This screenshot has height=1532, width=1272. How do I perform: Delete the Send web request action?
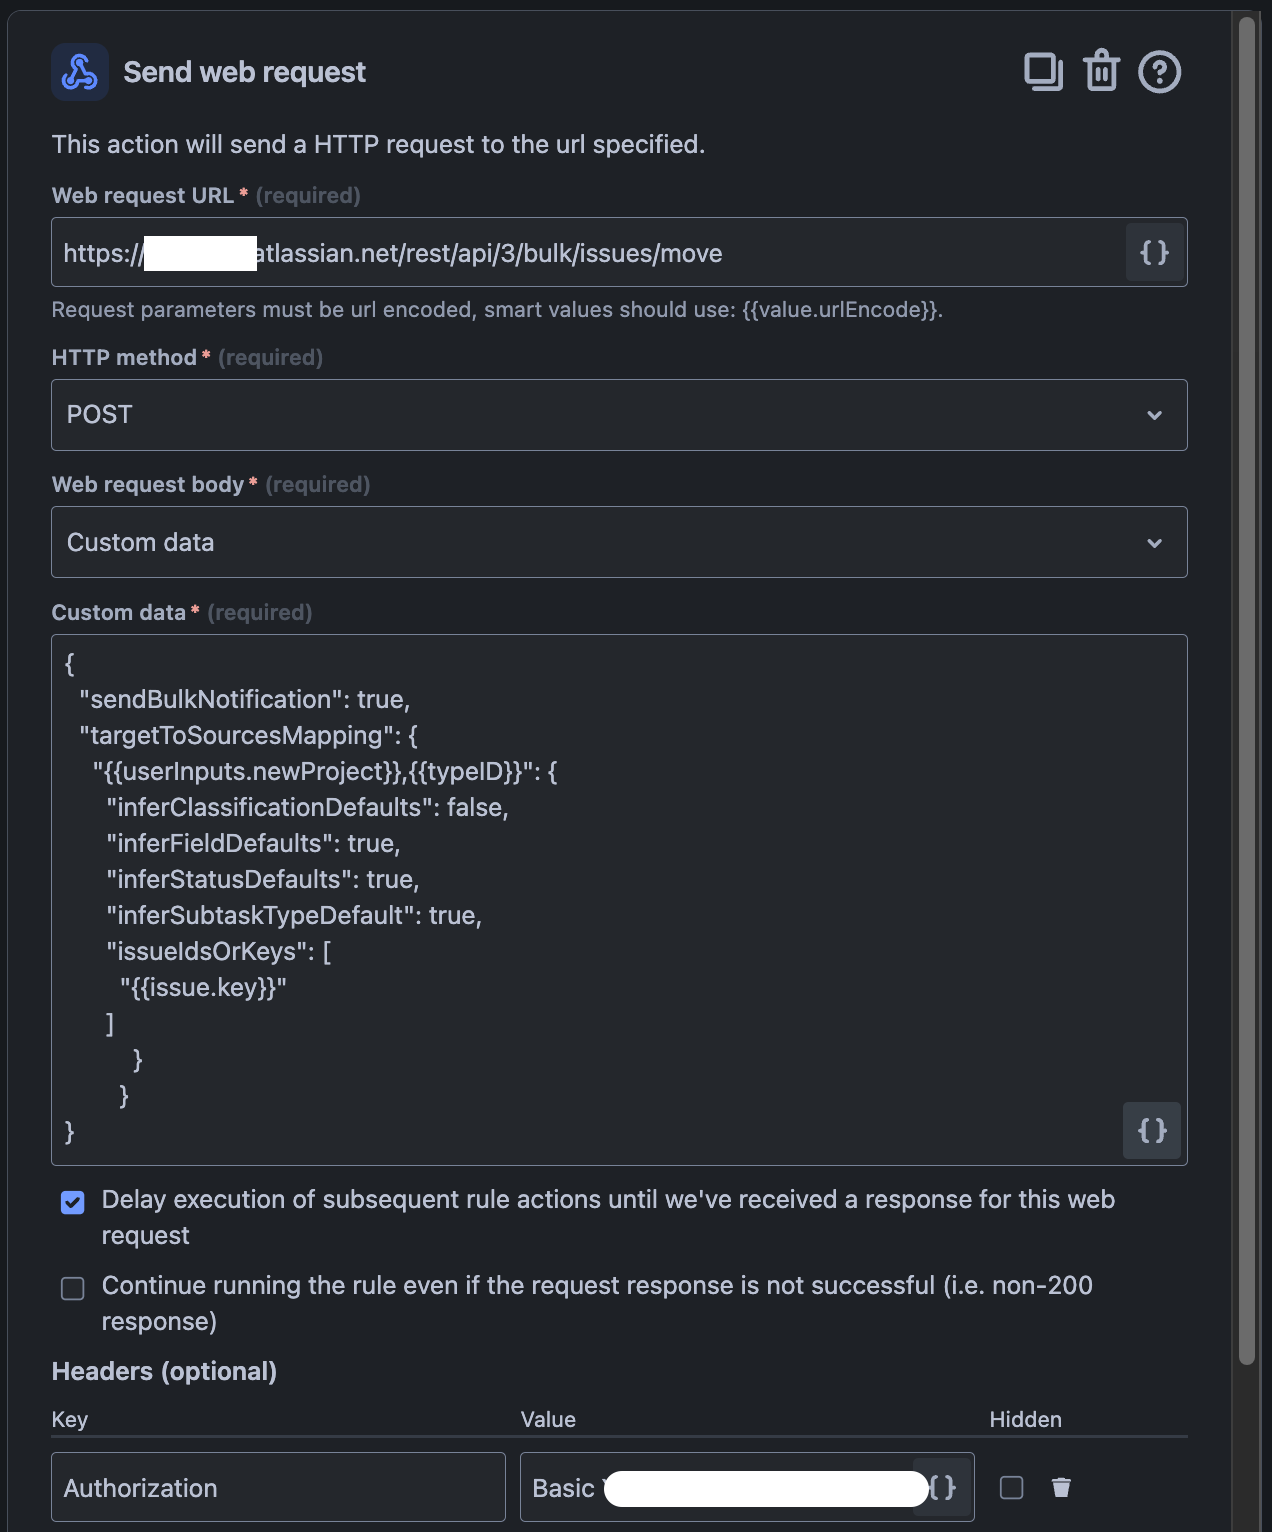click(x=1101, y=71)
